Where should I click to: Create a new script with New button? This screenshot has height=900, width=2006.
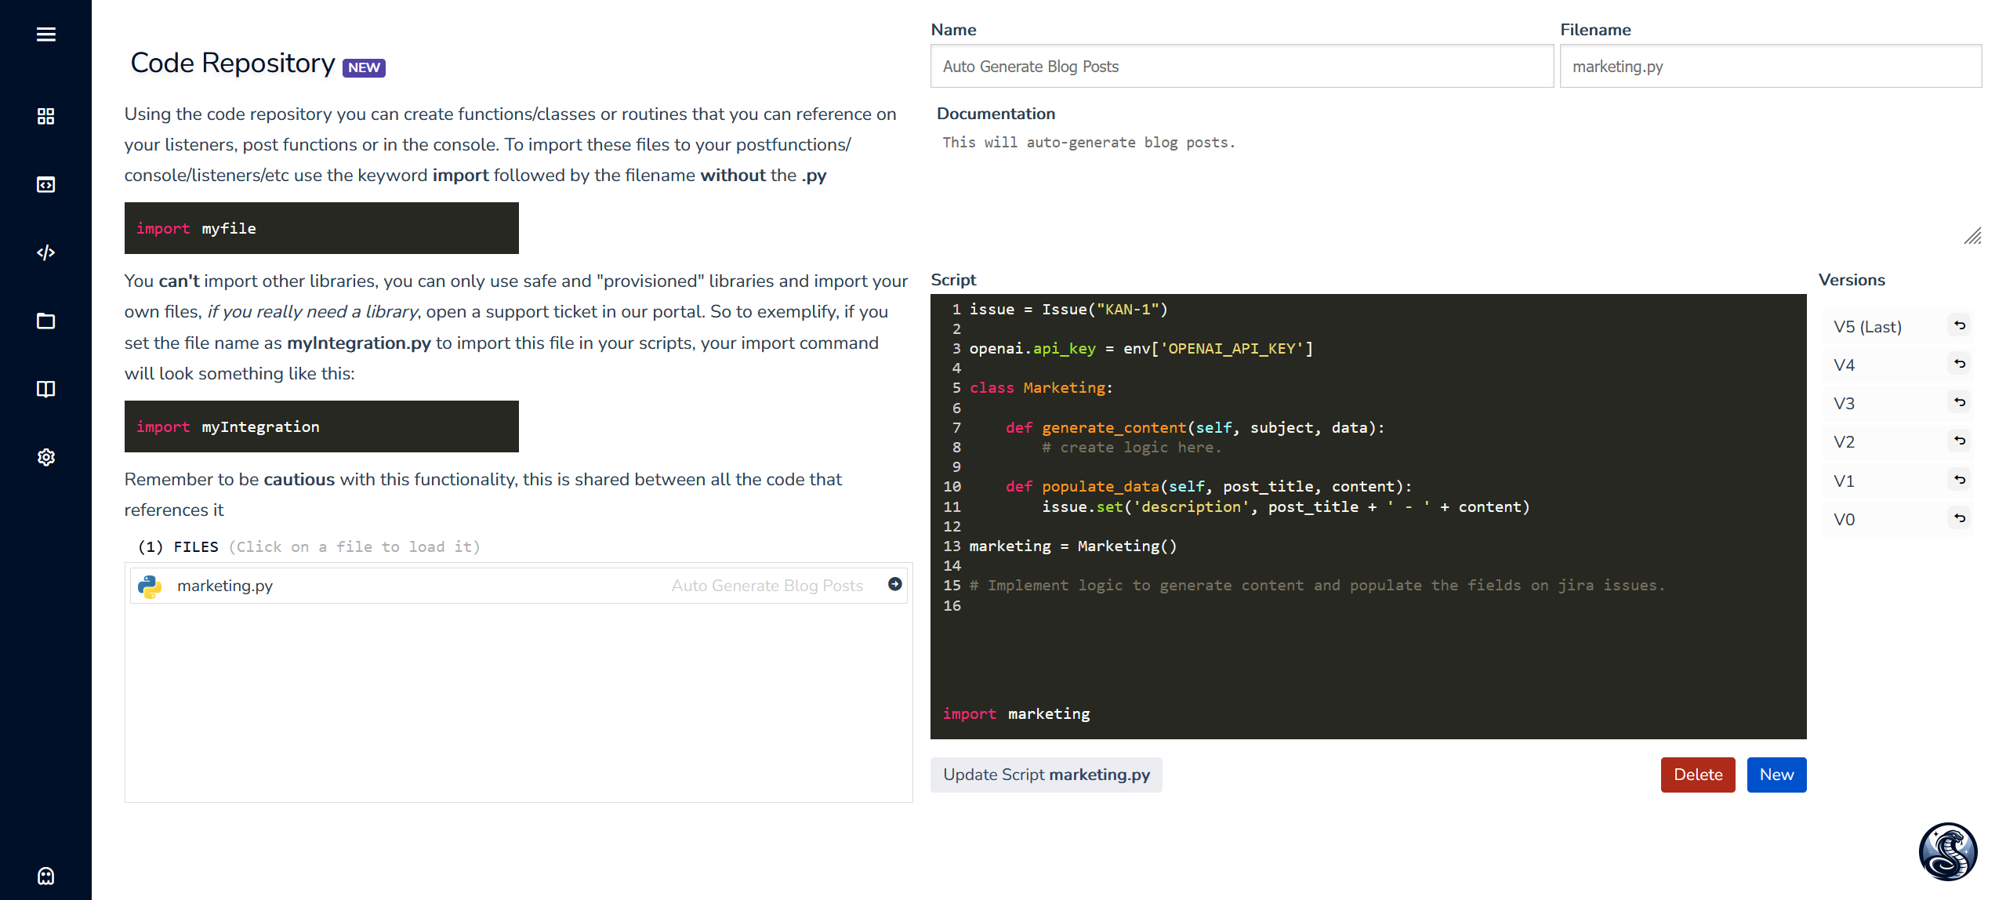(x=1776, y=775)
